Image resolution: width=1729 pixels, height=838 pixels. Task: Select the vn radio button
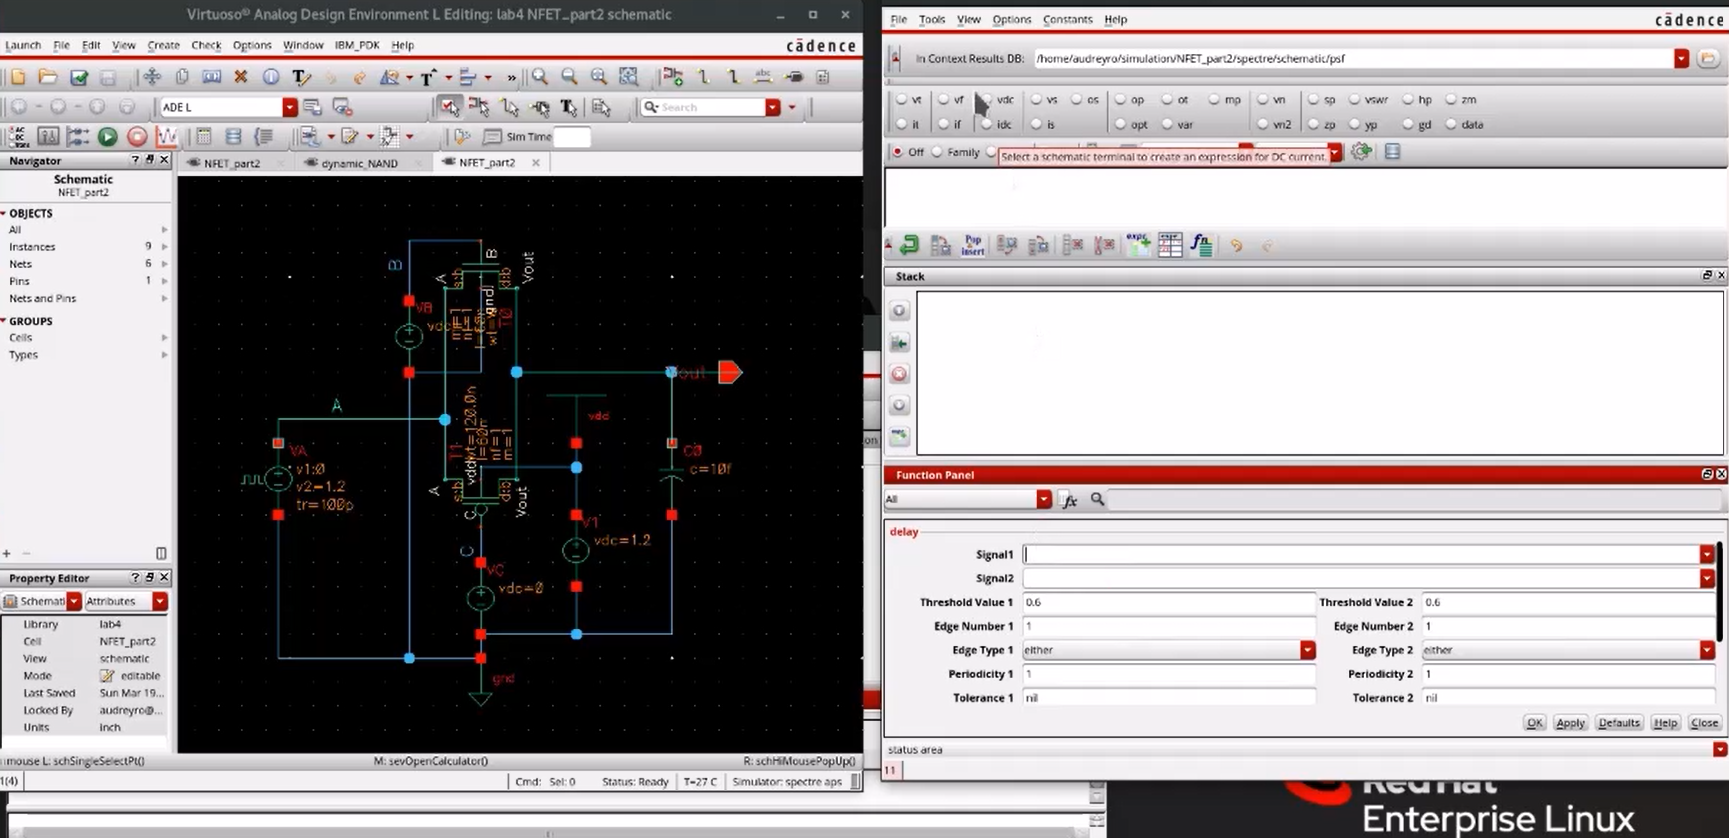[1262, 100]
